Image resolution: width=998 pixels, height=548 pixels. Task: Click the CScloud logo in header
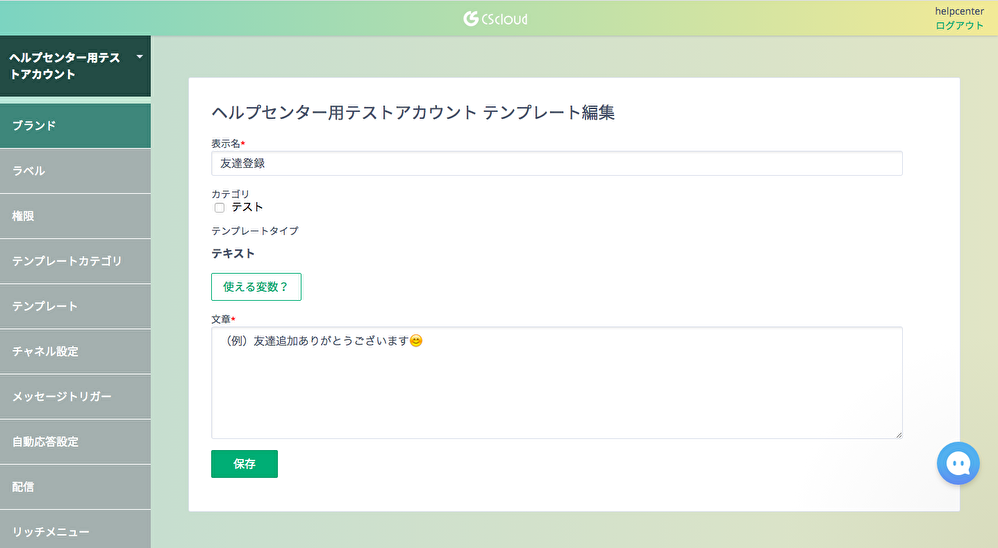pos(495,18)
